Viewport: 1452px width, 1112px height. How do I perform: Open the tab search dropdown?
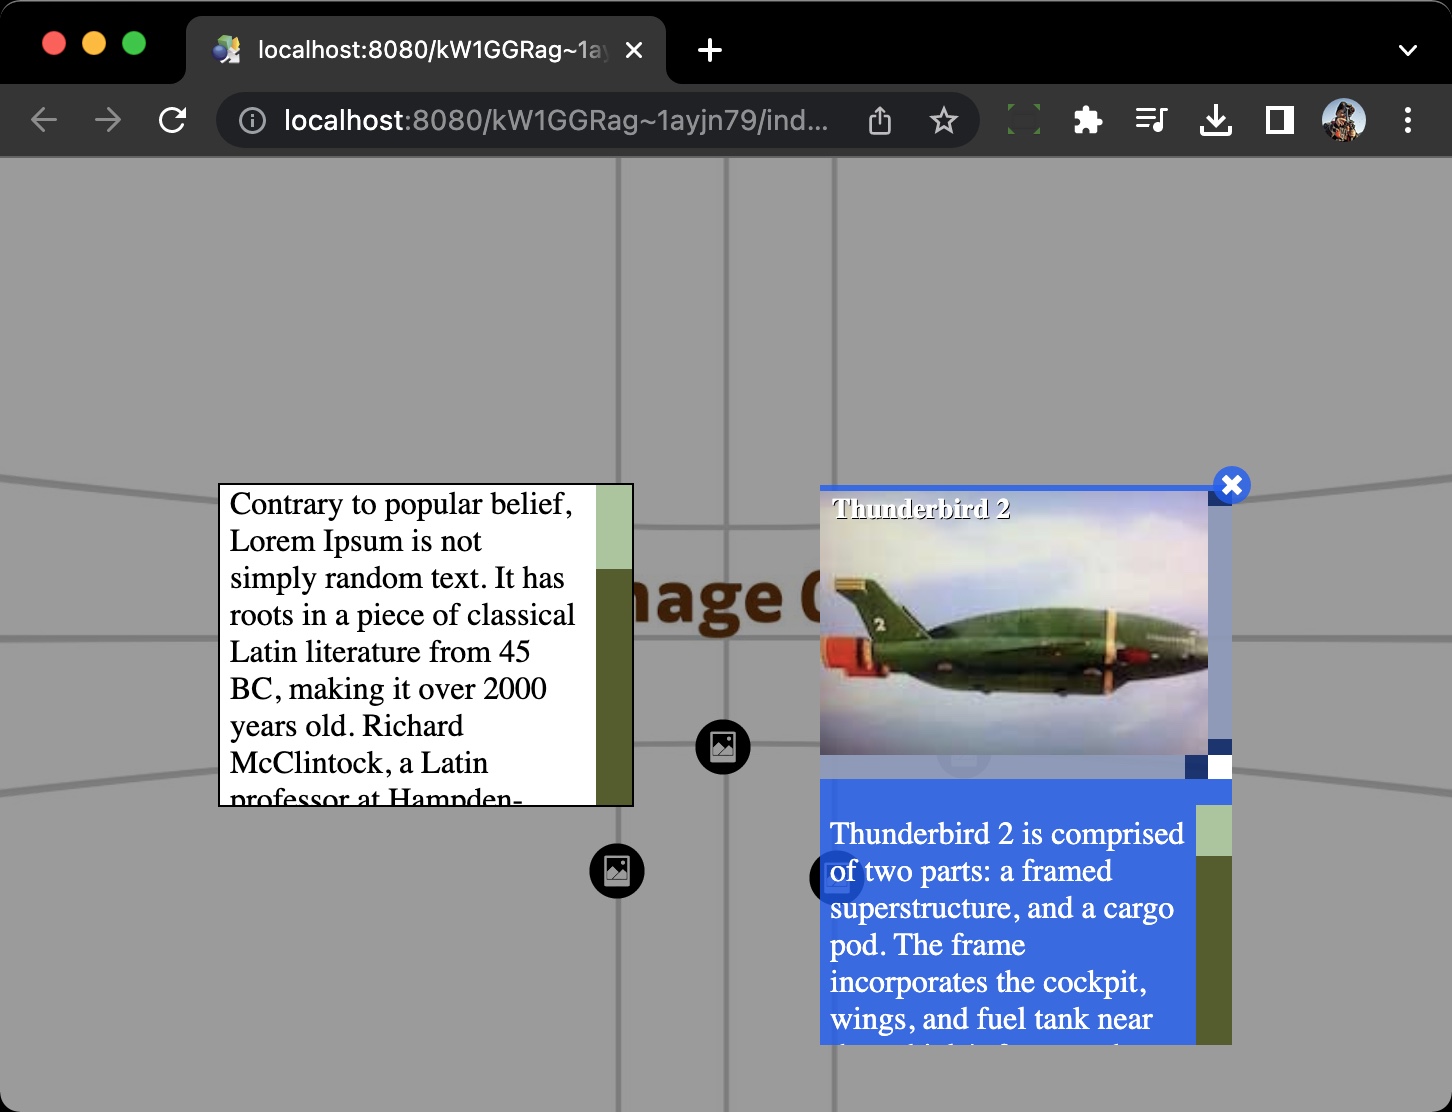(x=1408, y=50)
